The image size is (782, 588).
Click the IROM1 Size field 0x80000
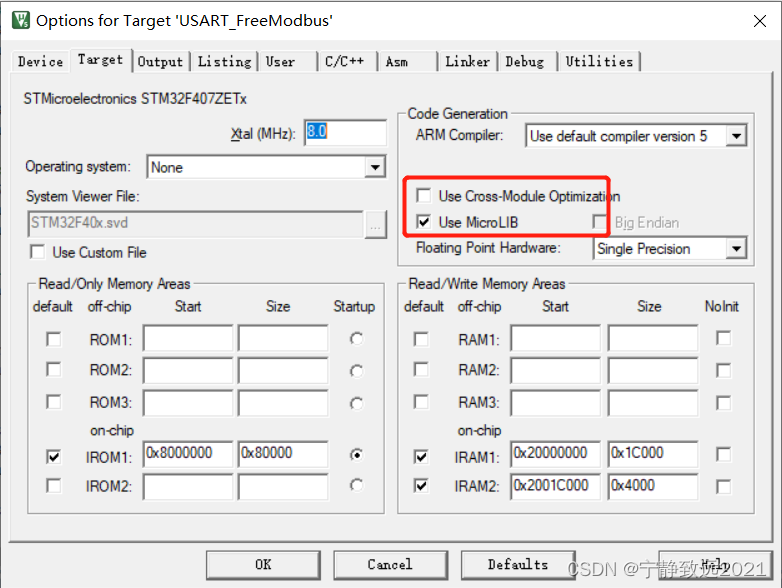pos(283,453)
